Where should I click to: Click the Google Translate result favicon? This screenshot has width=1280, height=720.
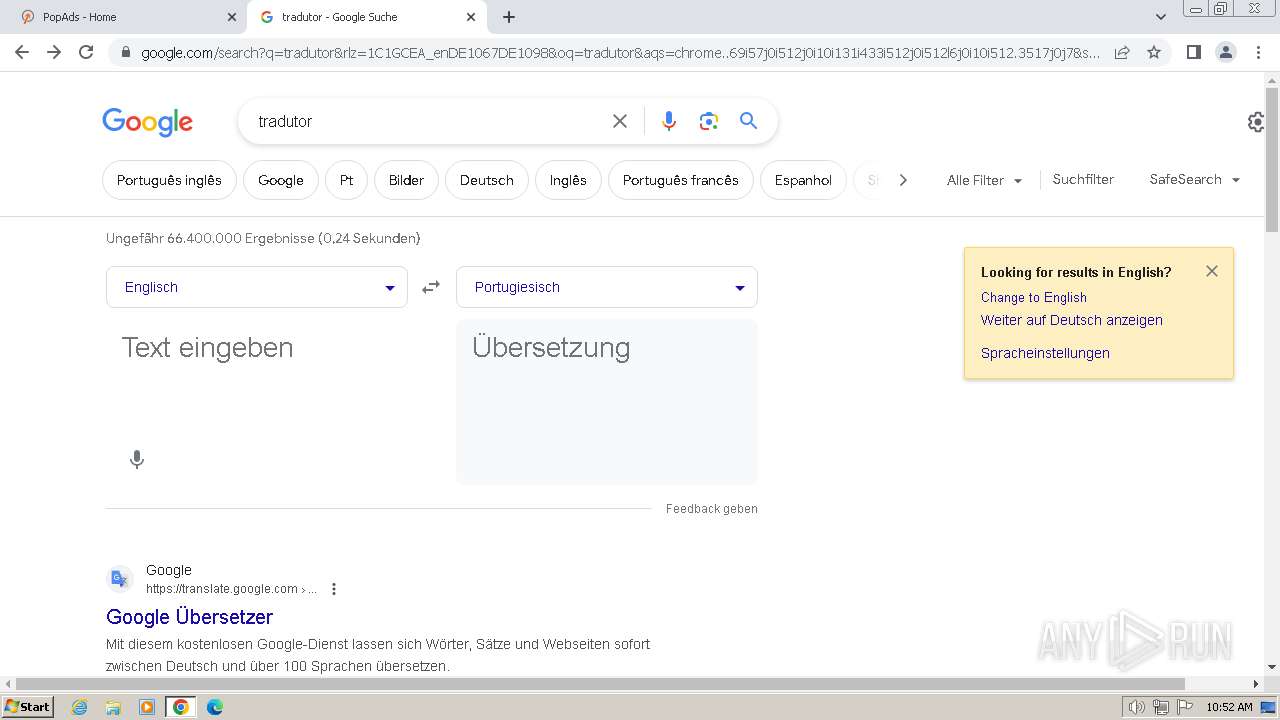(x=120, y=579)
